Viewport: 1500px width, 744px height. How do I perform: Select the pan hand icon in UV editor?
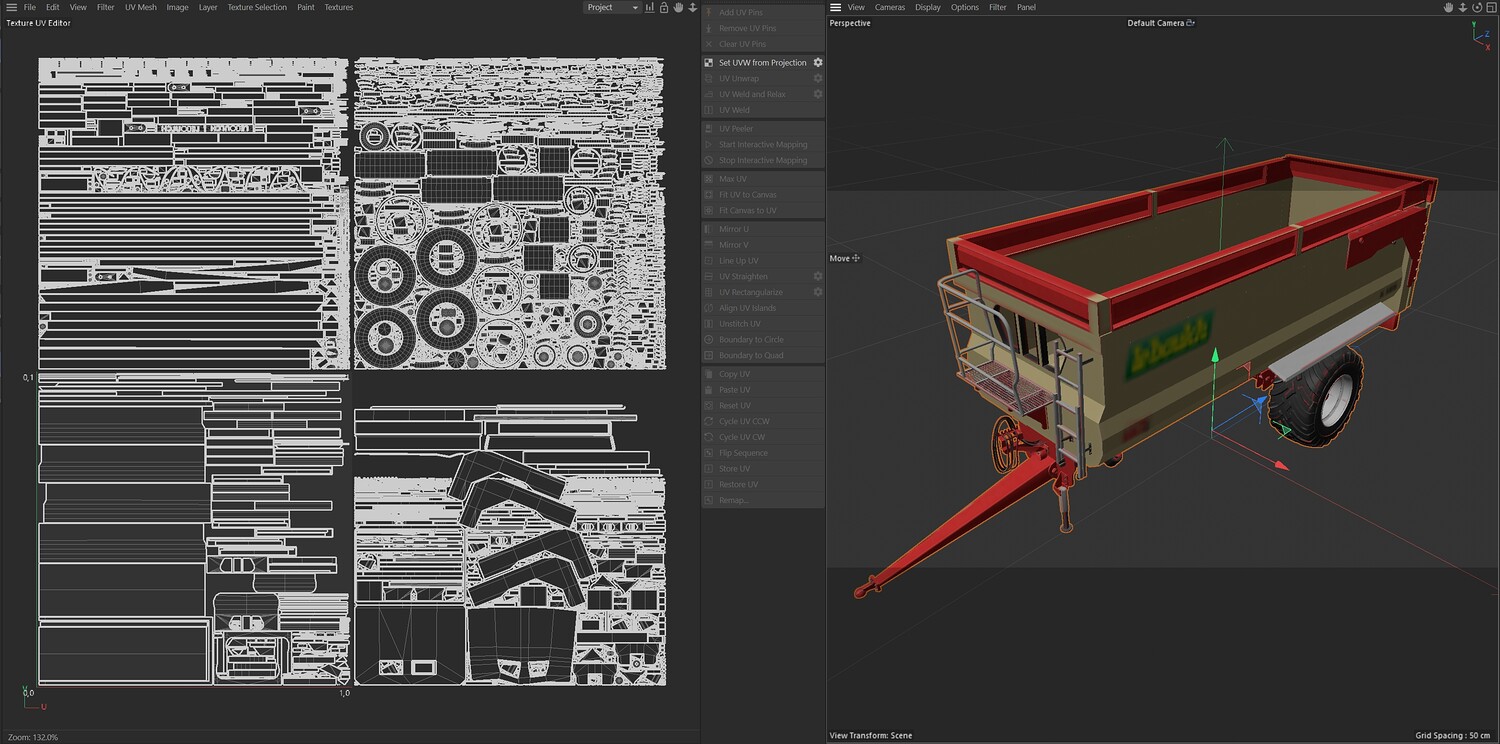pyautogui.click(x=678, y=7)
